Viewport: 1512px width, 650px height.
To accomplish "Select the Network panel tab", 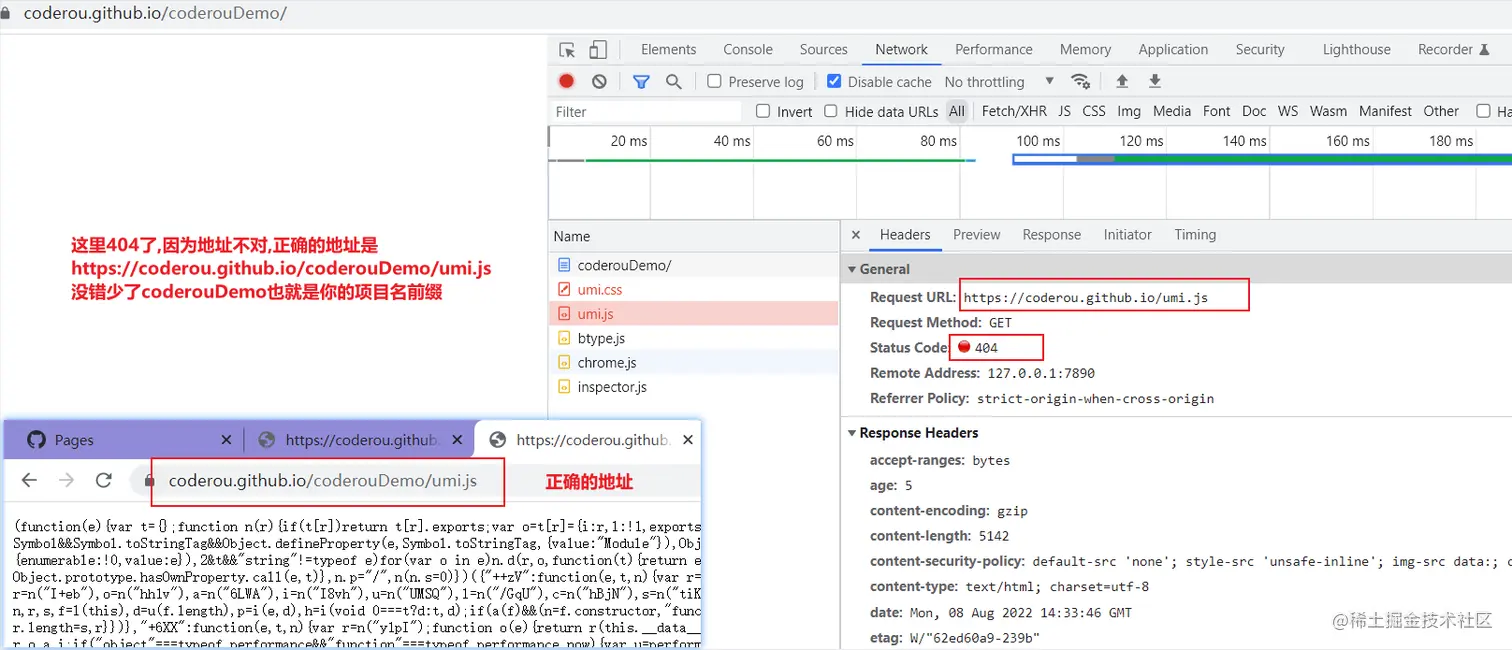I will click(x=902, y=49).
